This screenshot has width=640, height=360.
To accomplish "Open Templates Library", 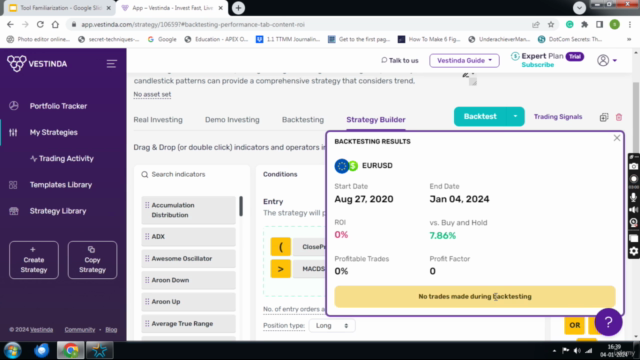I will pos(61,184).
